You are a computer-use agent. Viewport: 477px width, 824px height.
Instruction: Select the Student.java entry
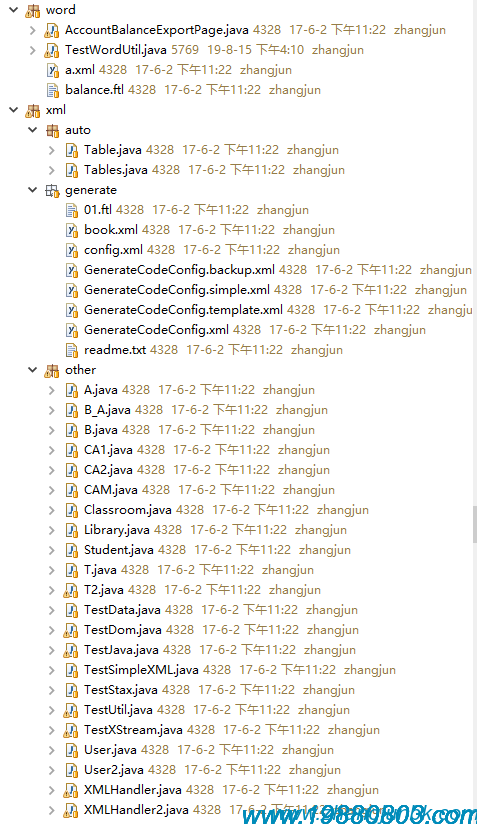click(119, 550)
